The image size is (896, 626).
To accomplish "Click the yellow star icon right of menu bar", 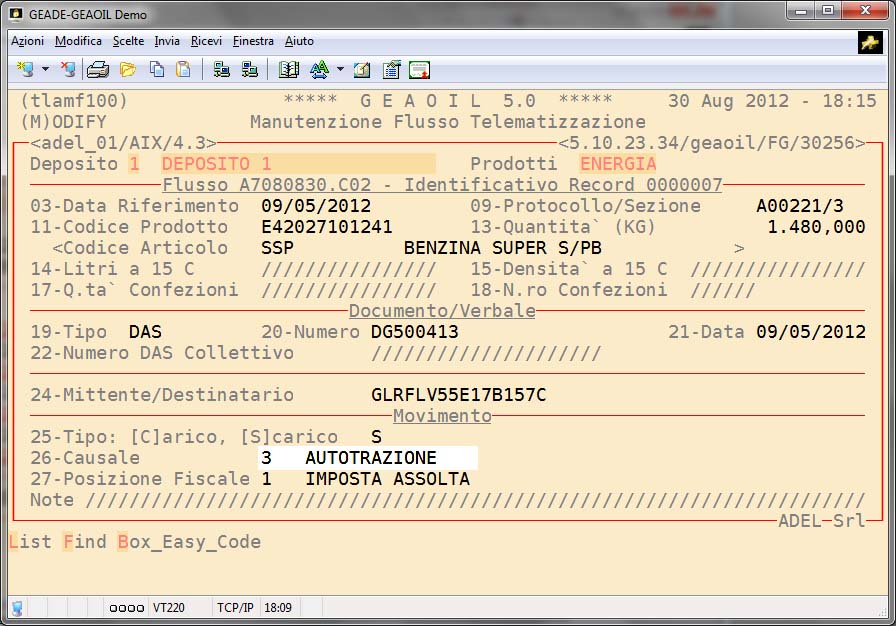I will pyautogui.click(x=869, y=42).
